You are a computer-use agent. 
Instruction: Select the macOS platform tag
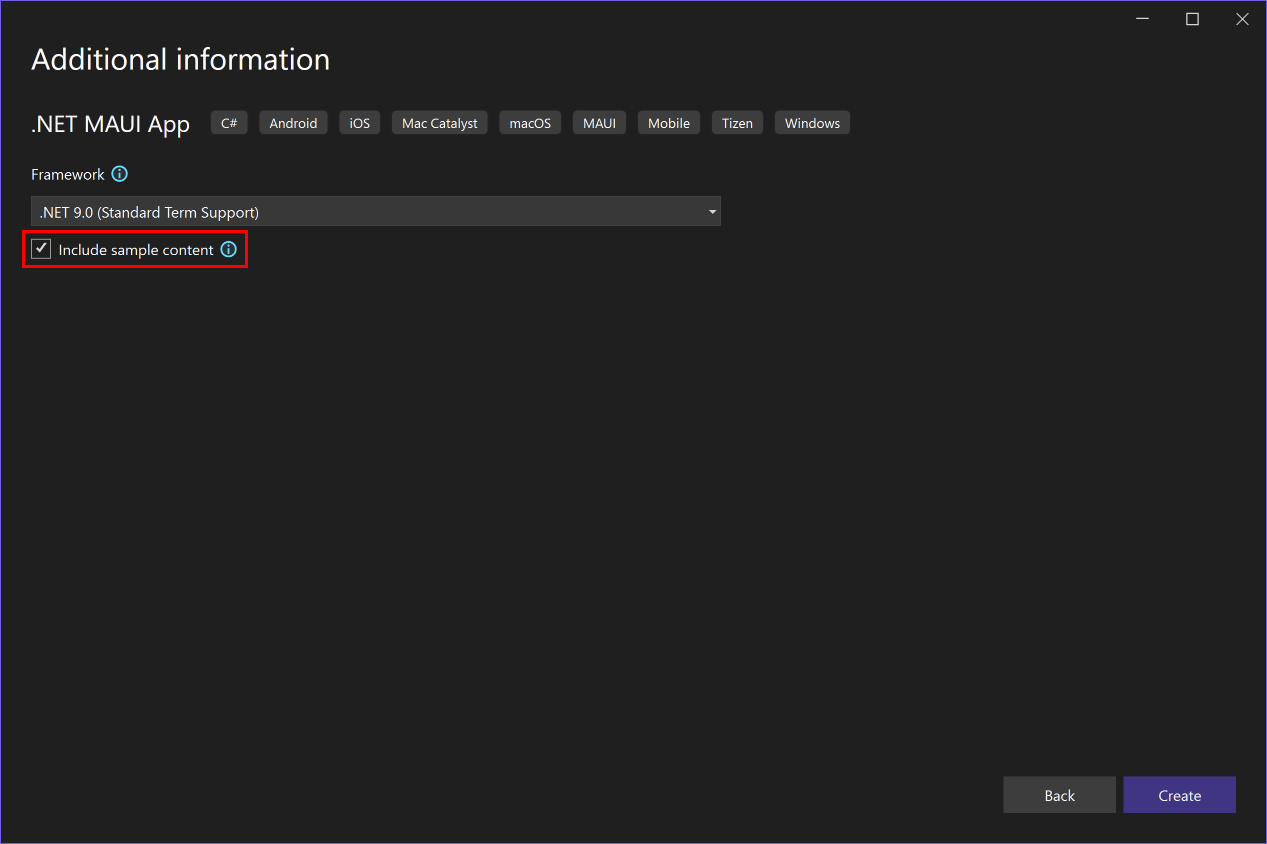click(529, 122)
